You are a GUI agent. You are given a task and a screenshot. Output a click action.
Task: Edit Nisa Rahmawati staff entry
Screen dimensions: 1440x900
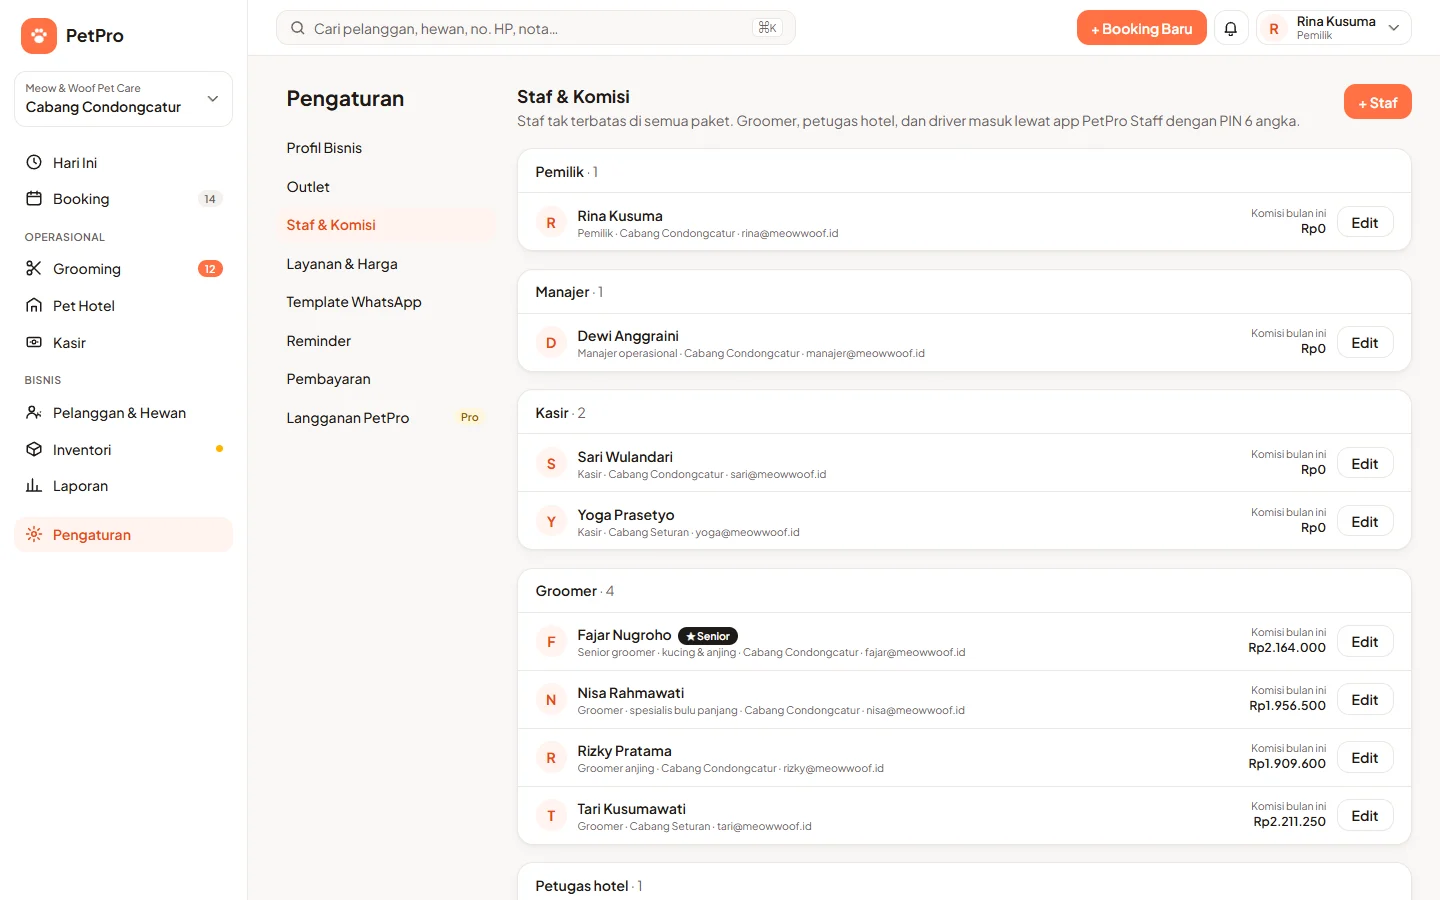click(1365, 700)
